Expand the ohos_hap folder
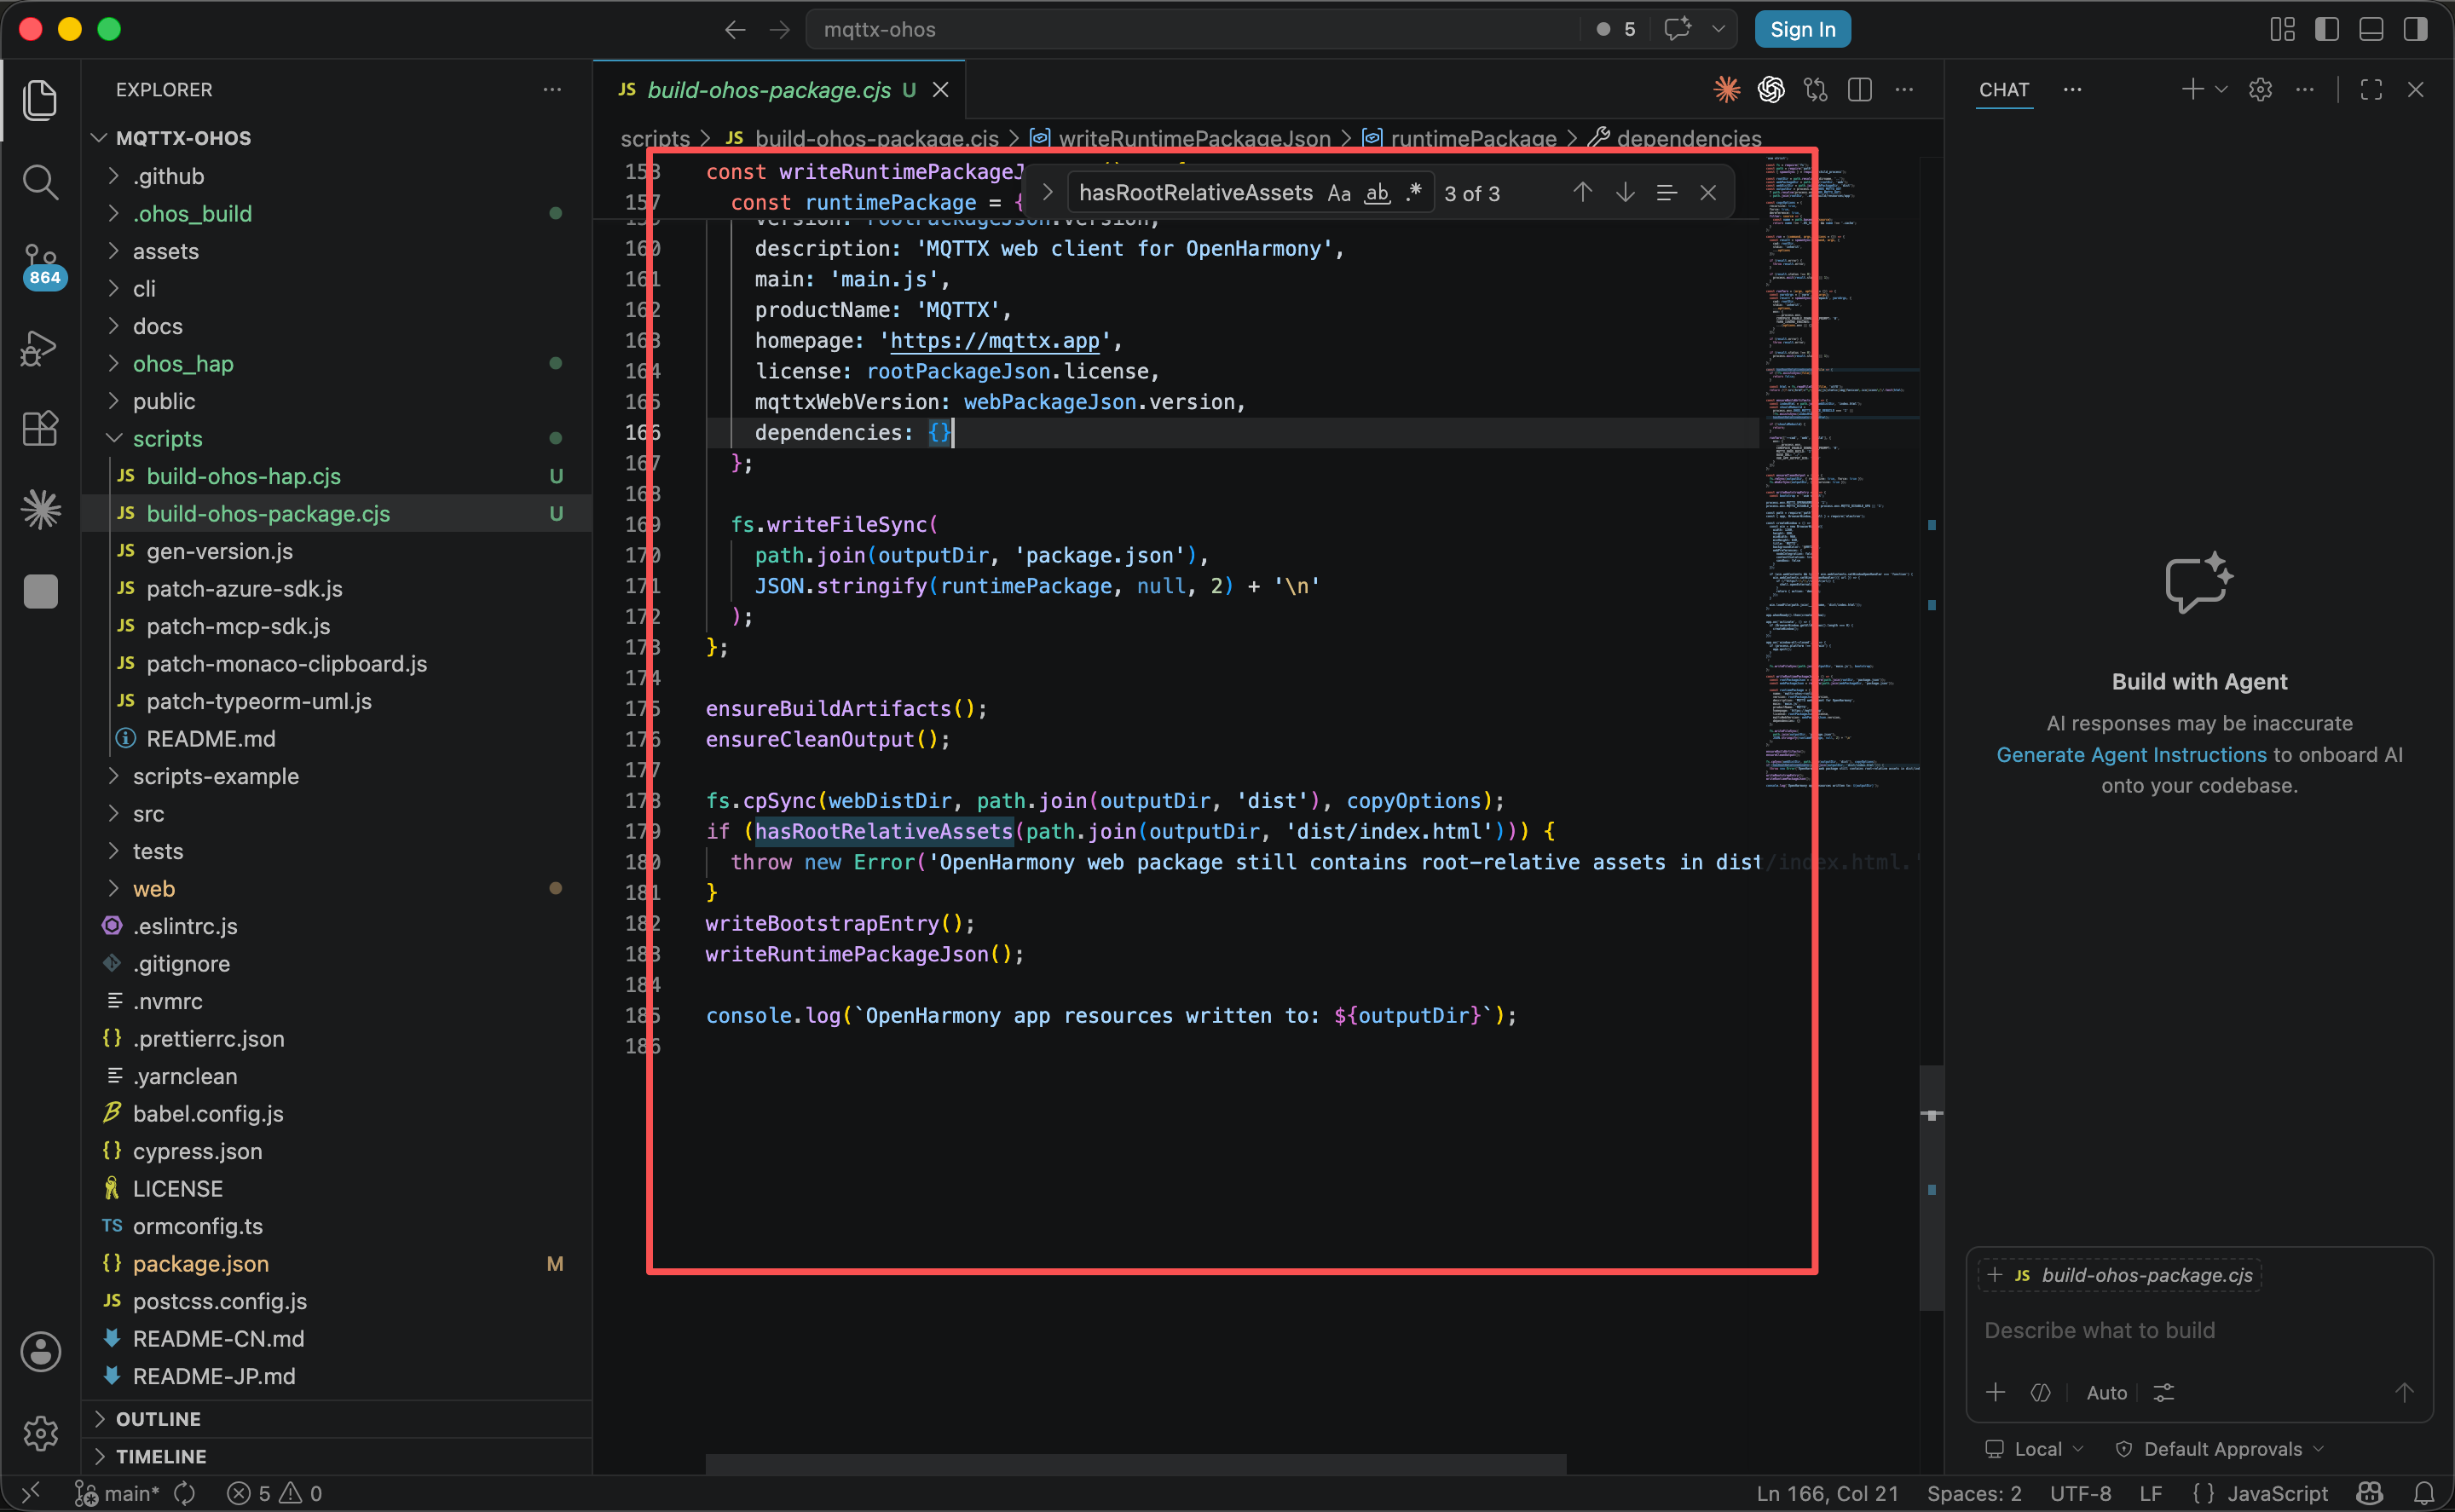Viewport: 2455px width, 1512px height. pos(113,363)
